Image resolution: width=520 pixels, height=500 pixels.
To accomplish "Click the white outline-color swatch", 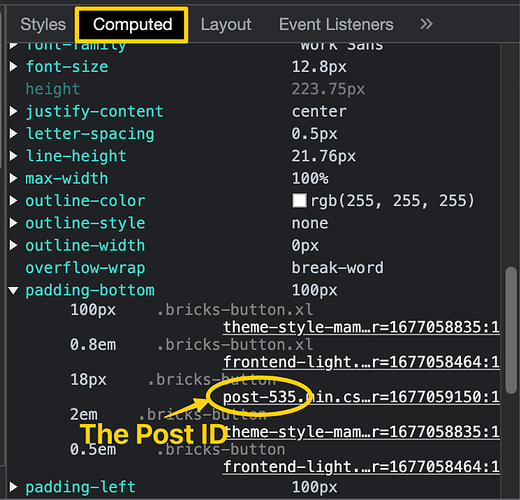I will tap(299, 201).
